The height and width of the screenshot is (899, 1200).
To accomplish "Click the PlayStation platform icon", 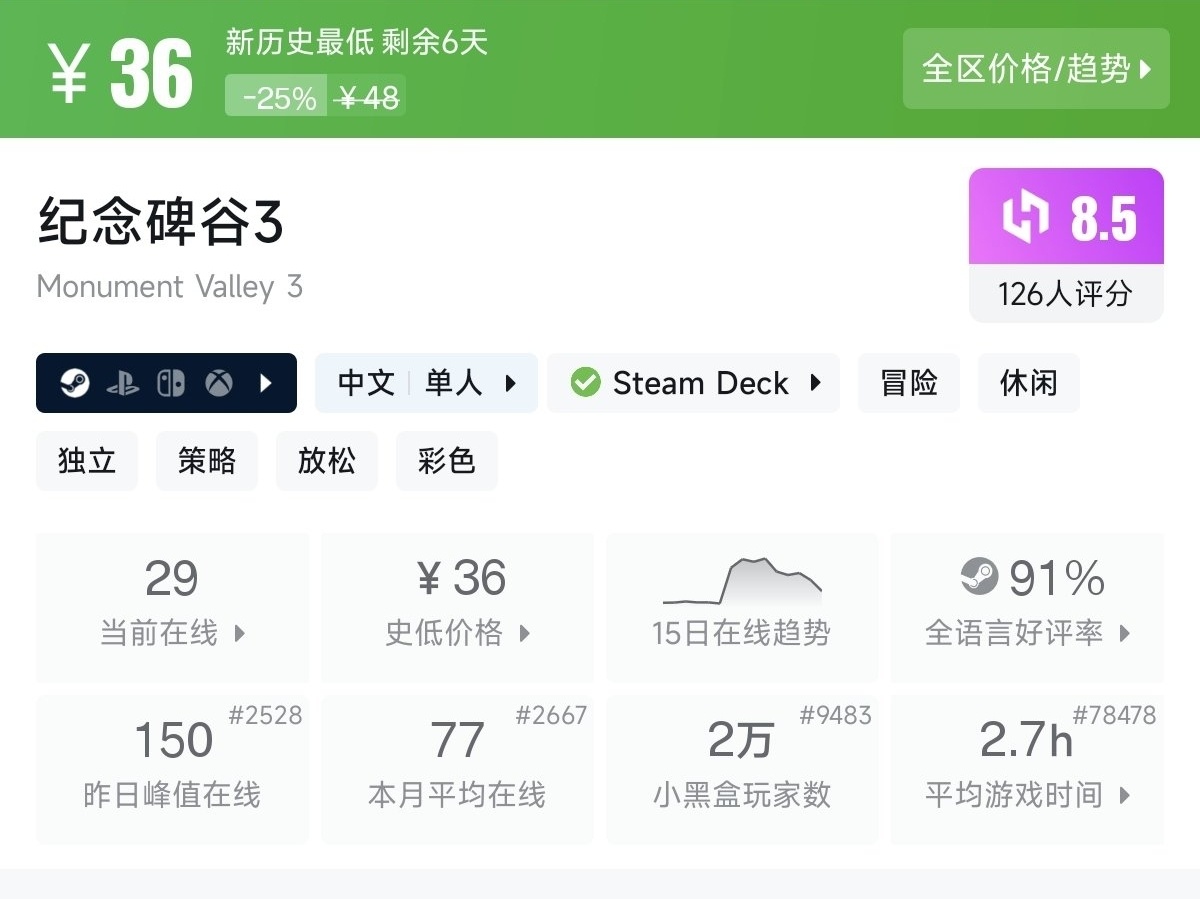I will pyautogui.click(x=123, y=383).
